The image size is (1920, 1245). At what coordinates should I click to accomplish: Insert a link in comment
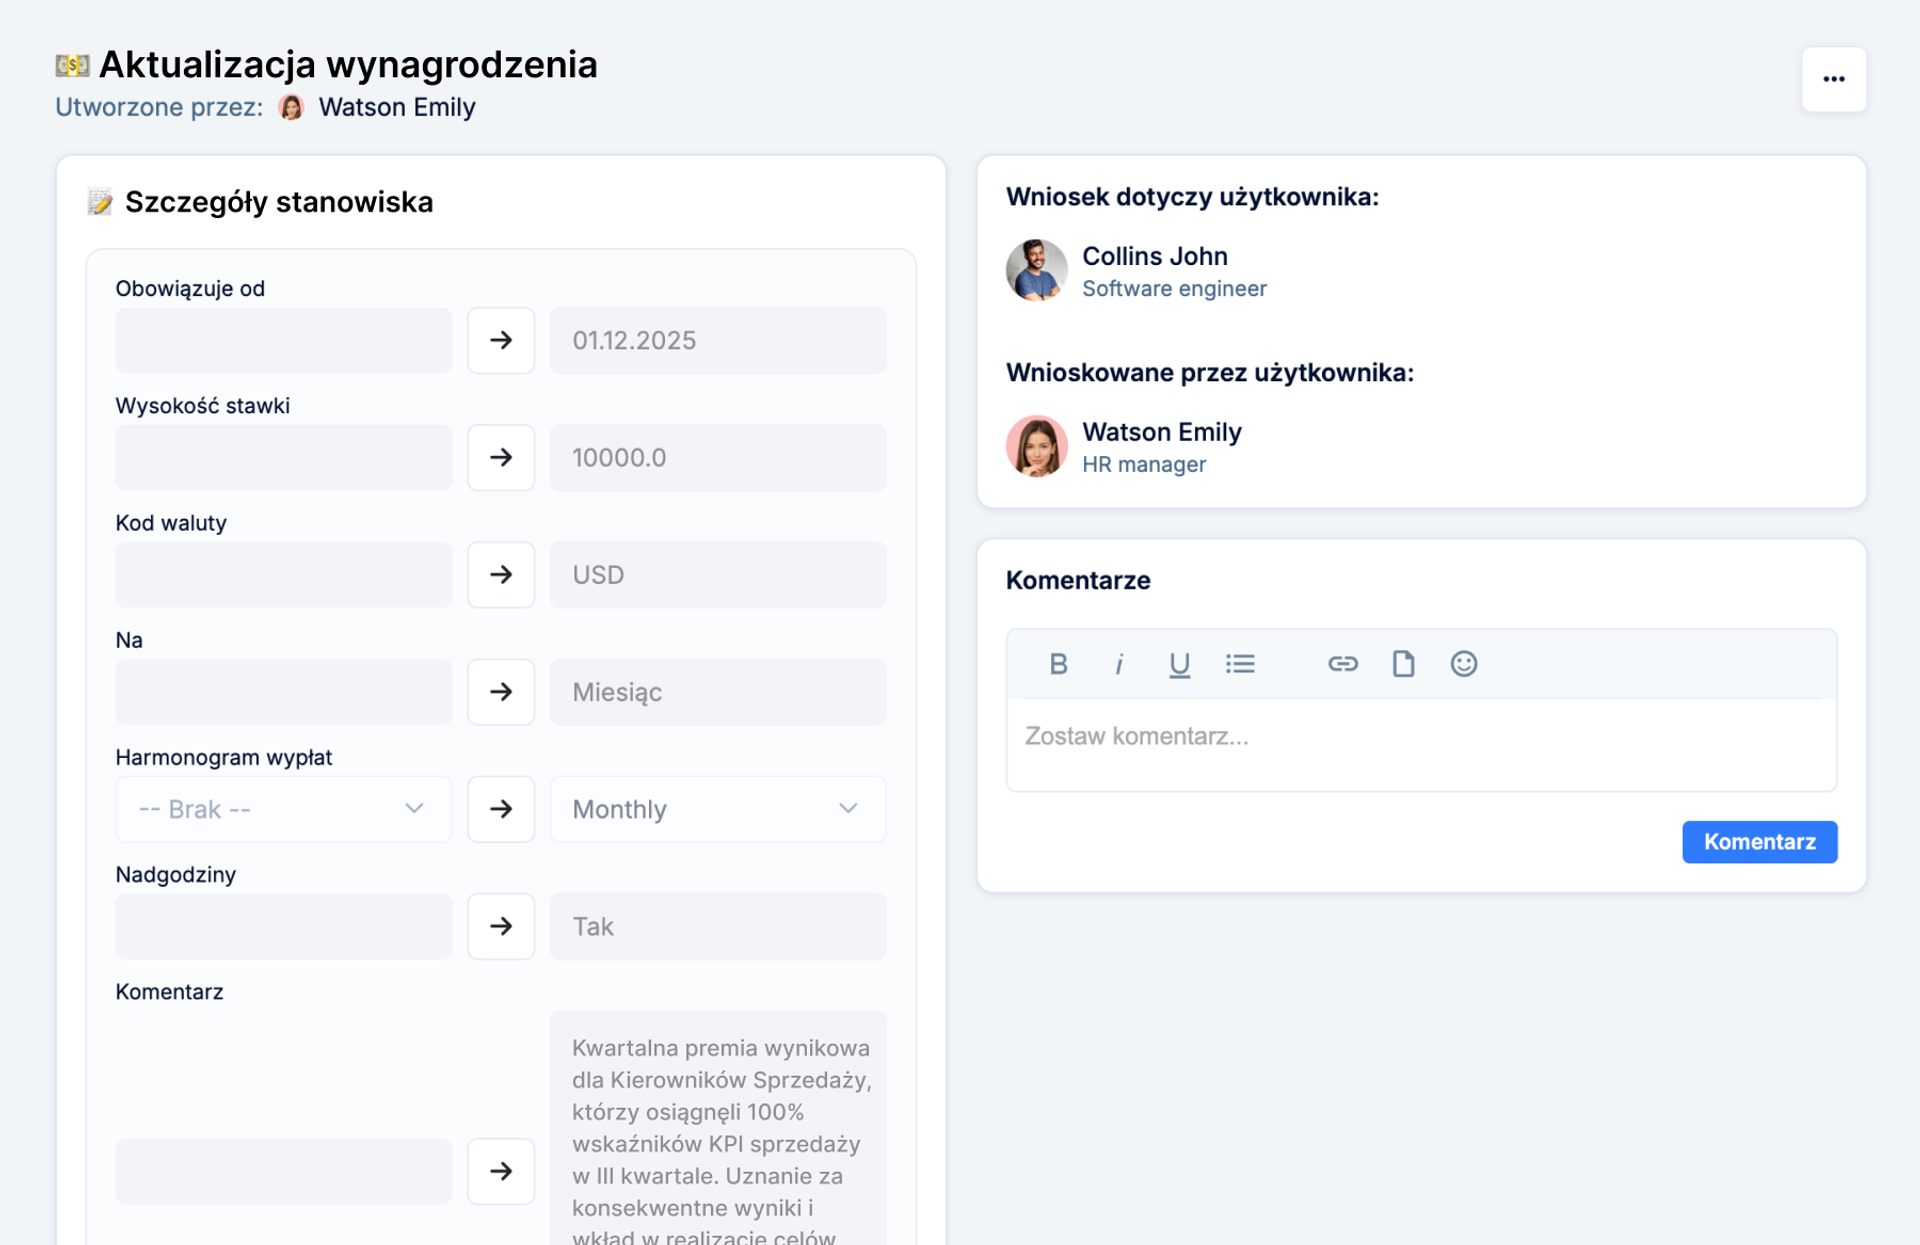[x=1342, y=664]
